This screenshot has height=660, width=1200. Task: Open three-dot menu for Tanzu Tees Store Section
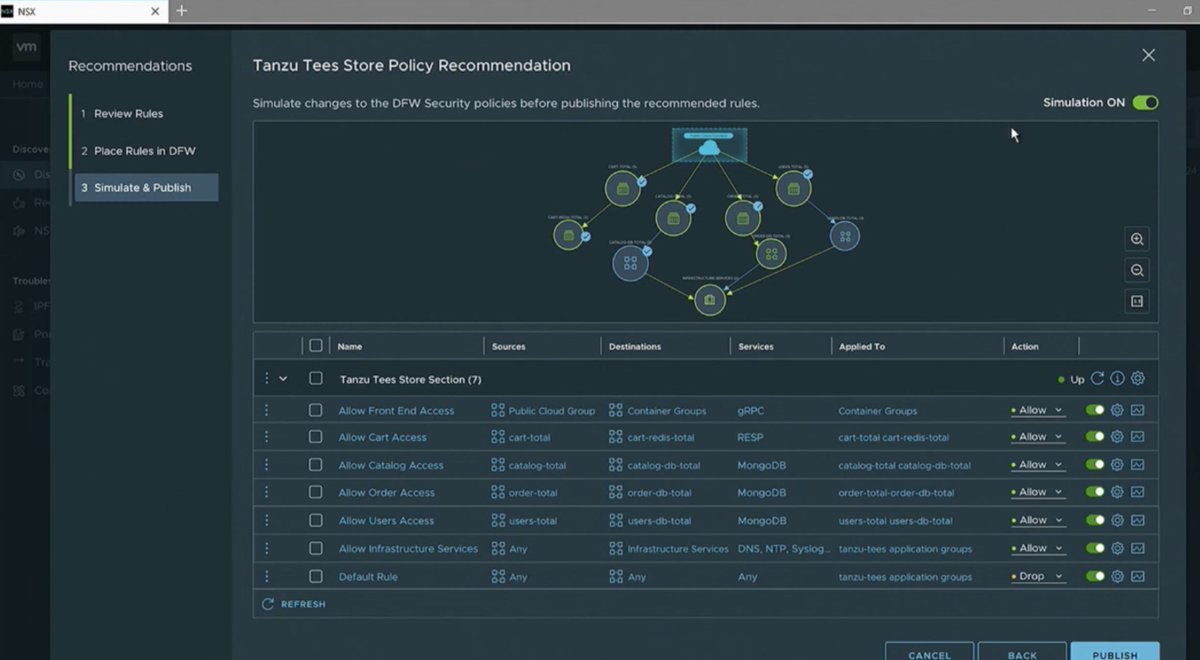tap(266, 379)
